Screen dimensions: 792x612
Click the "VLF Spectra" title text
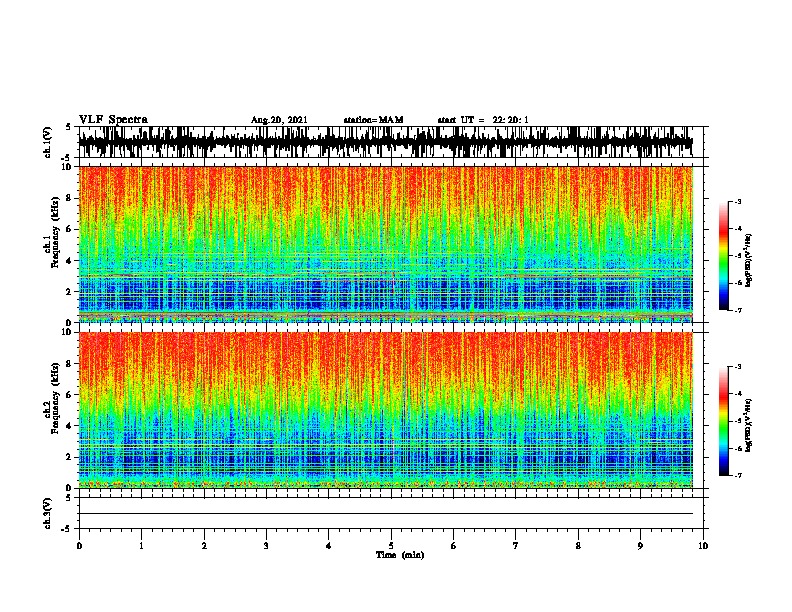pos(113,120)
